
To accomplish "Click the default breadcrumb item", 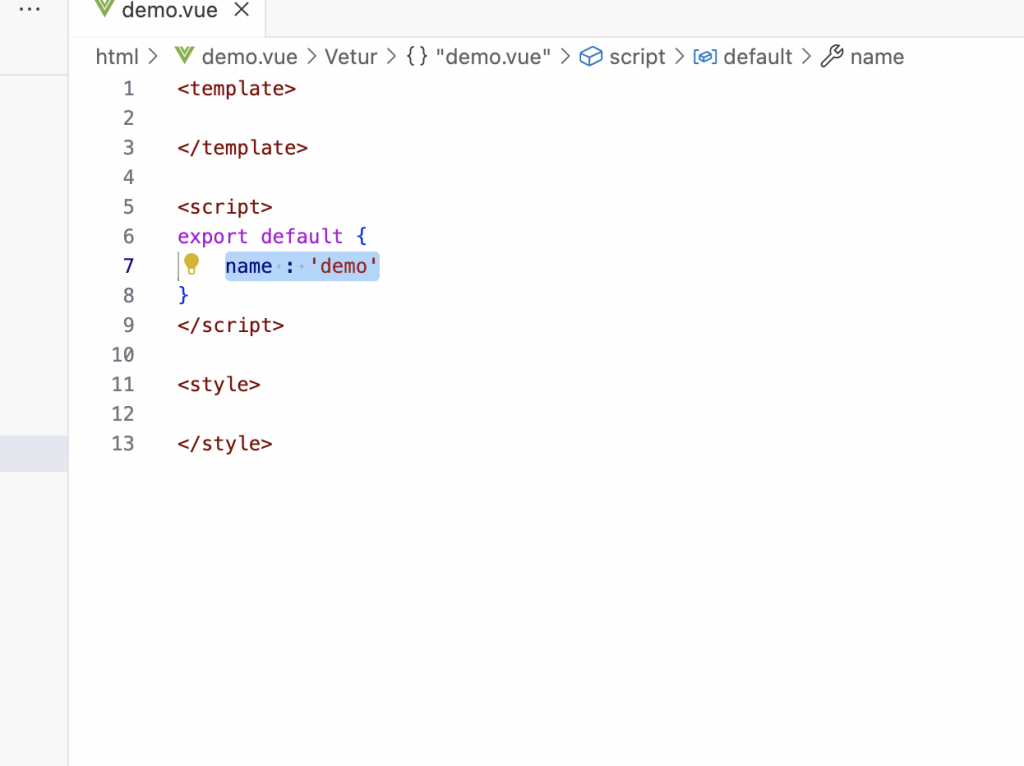I will click(758, 57).
